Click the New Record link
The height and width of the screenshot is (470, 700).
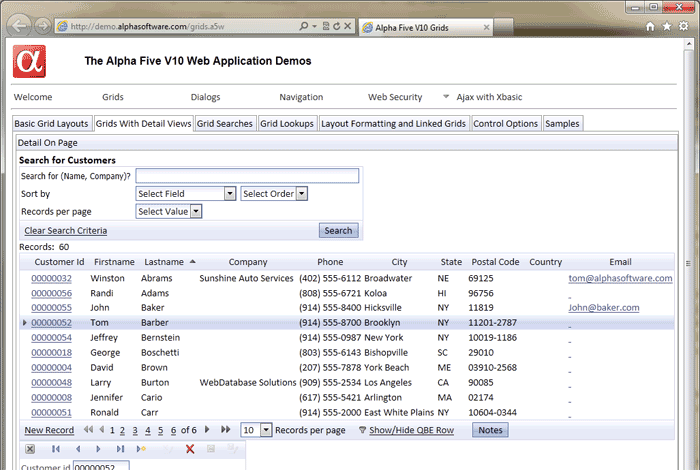pos(49,430)
